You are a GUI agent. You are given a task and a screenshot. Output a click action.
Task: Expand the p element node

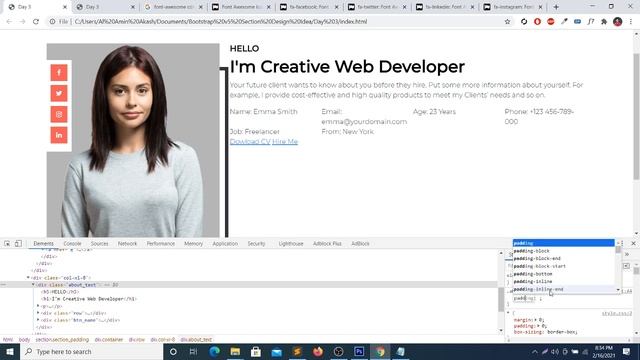[38, 306]
